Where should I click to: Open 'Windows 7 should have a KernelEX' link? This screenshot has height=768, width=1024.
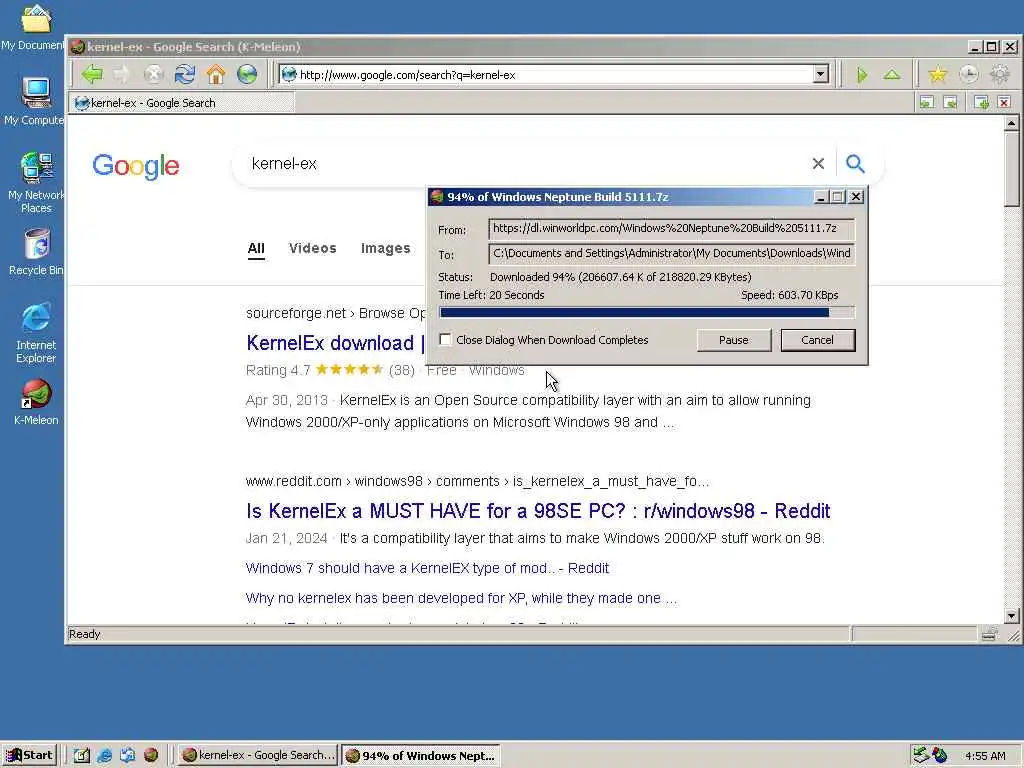427,568
